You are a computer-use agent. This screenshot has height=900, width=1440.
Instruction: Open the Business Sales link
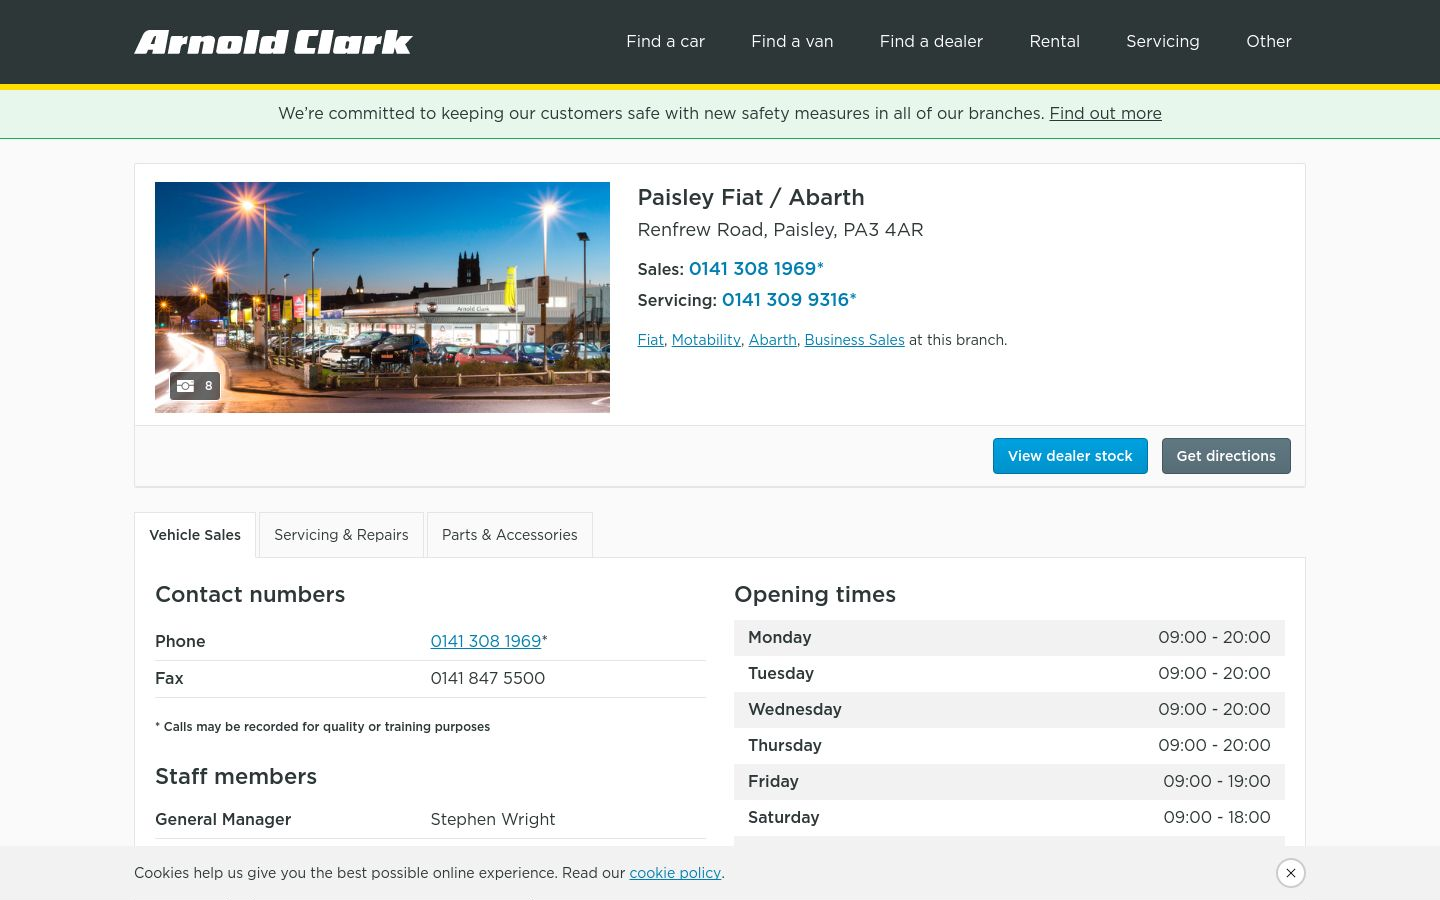point(854,340)
